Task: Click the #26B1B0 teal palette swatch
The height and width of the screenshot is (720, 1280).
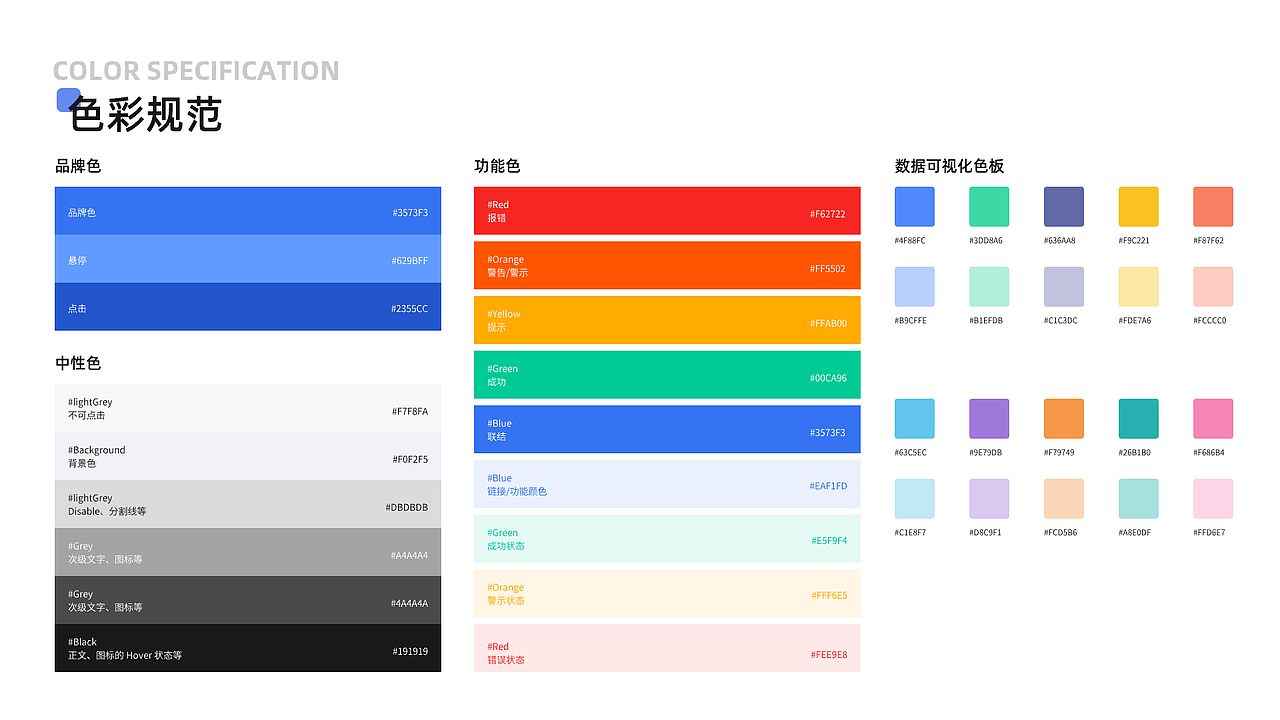Action: coord(1138,418)
